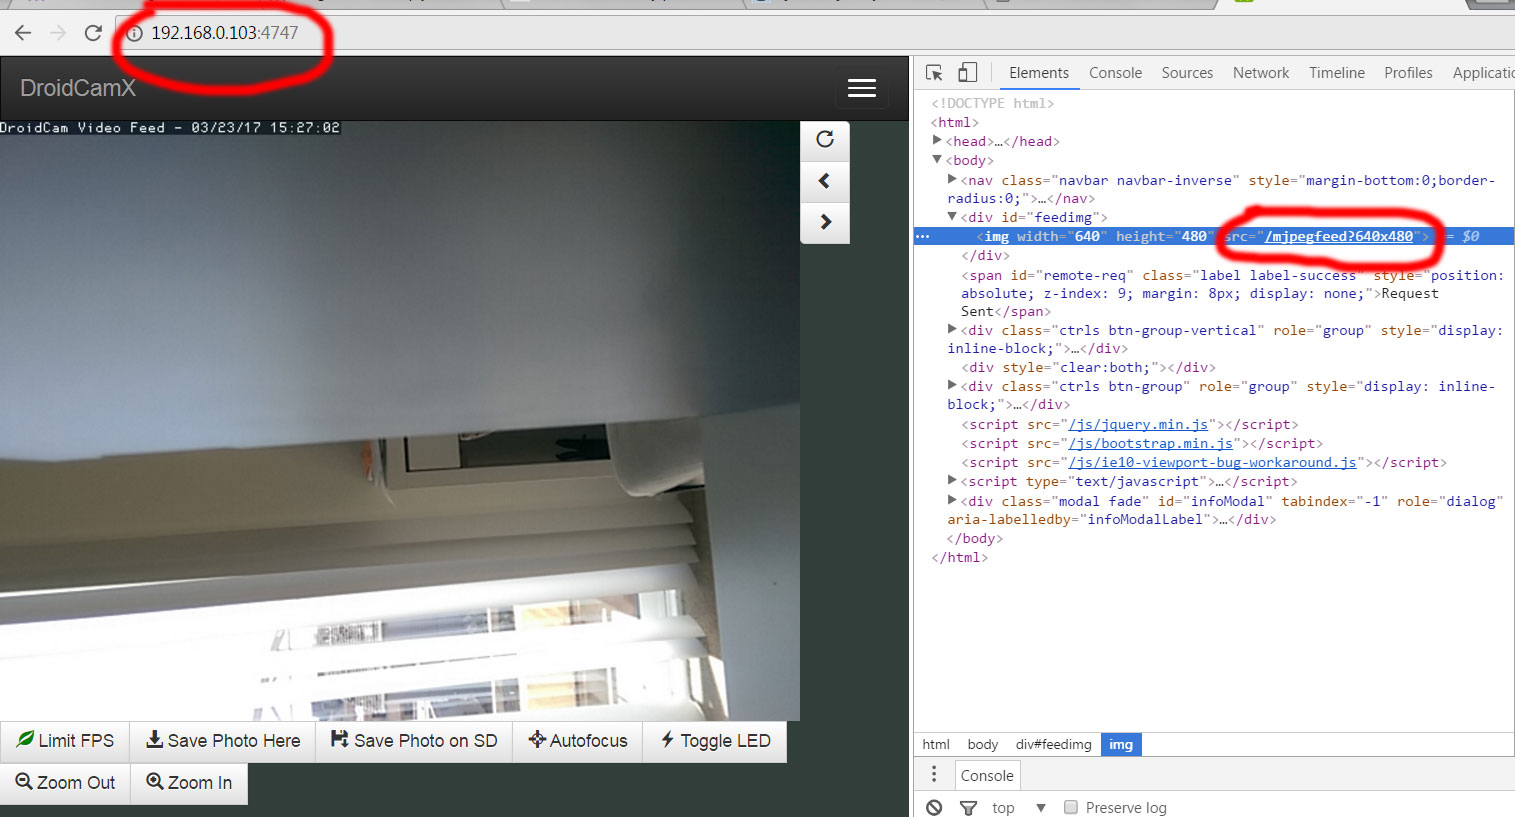The height and width of the screenshot is (817, 1515).
Task: Zoom In the camera feed
Action: coord(189,783)
